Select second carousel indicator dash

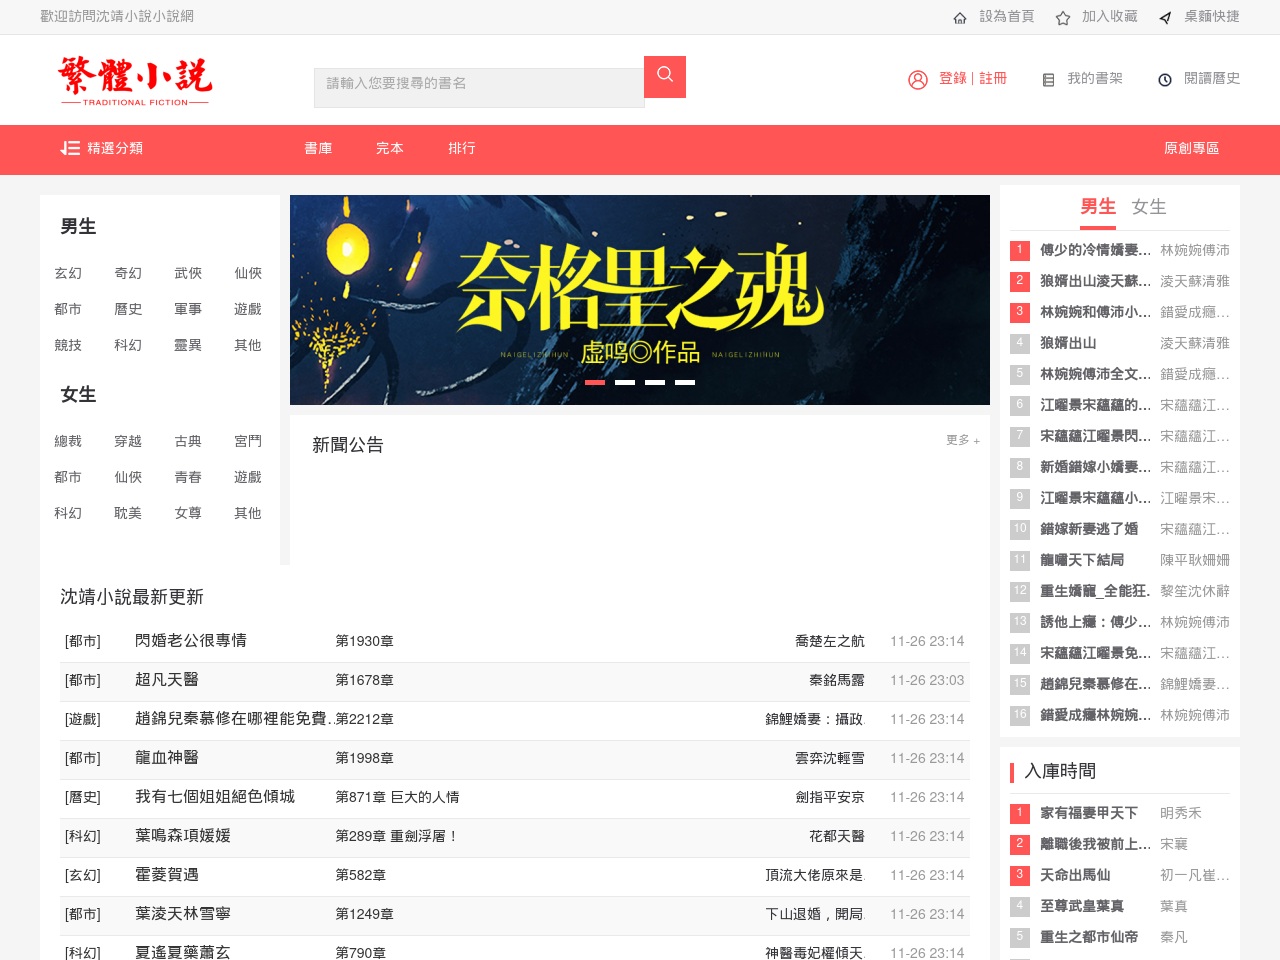click(x=625, y=382)
